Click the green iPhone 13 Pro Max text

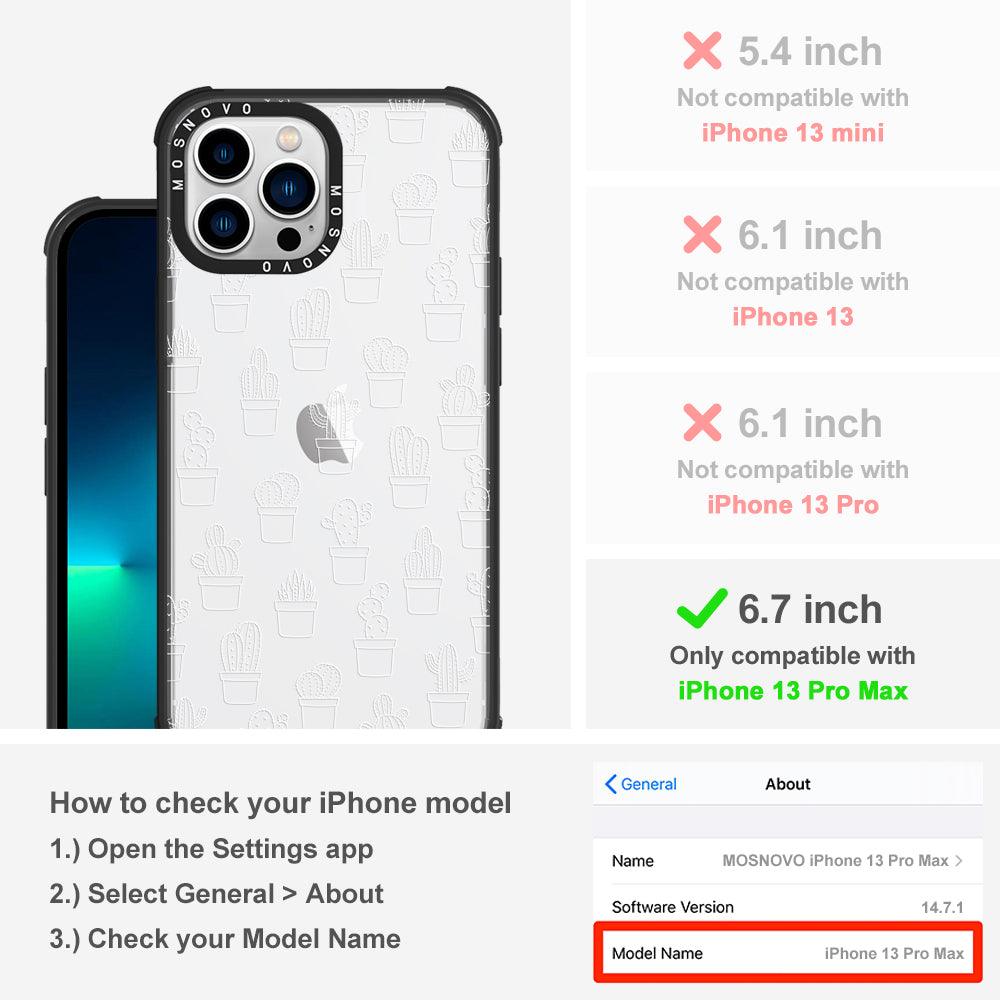coord(792,691)
